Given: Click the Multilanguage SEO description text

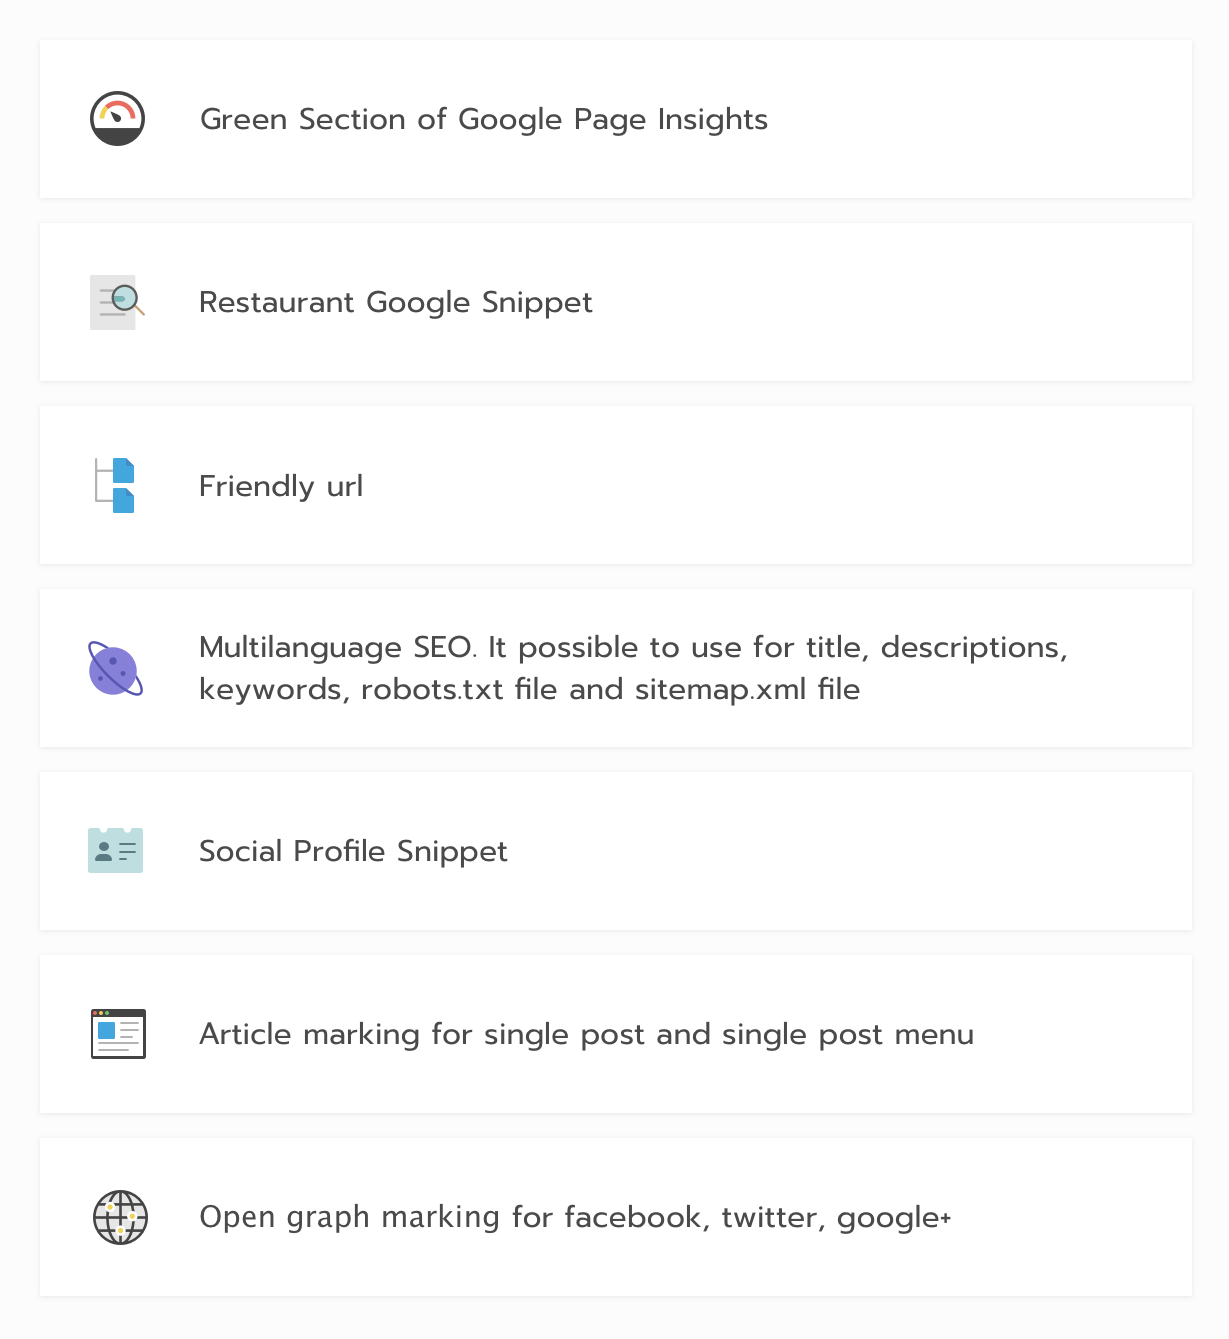Looking at the screenshot, I should point(633,668).
